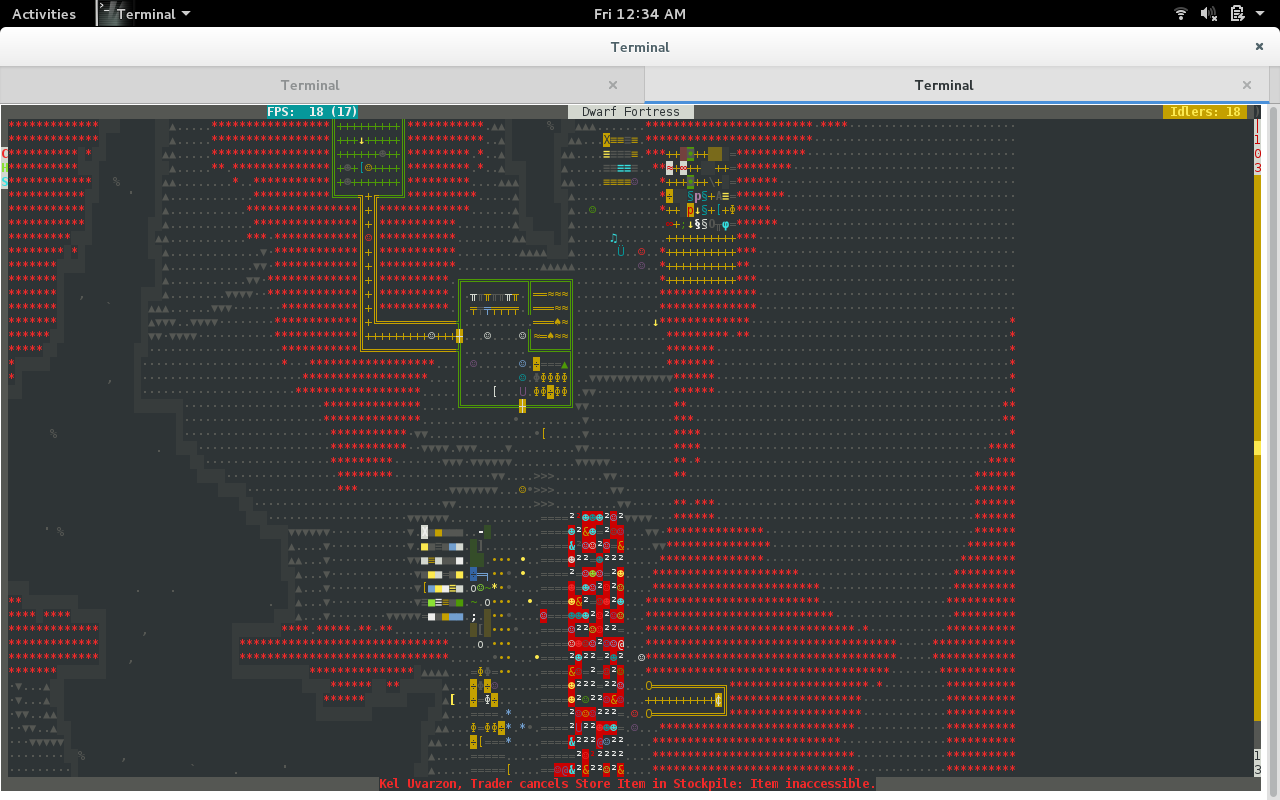Click the cyan Ü glyph on map
Image resolution: width=1280 pixels, height=800 pixels.
[620, 252]
